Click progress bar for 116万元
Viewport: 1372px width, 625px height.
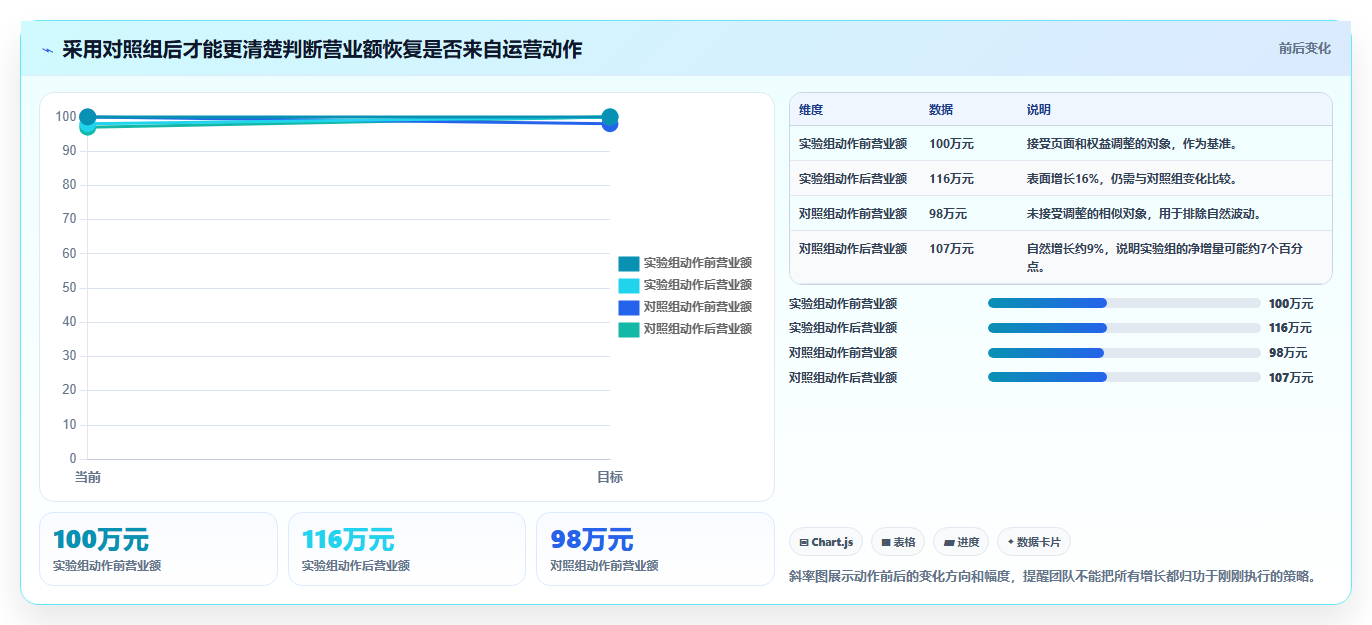[1124, 328]
